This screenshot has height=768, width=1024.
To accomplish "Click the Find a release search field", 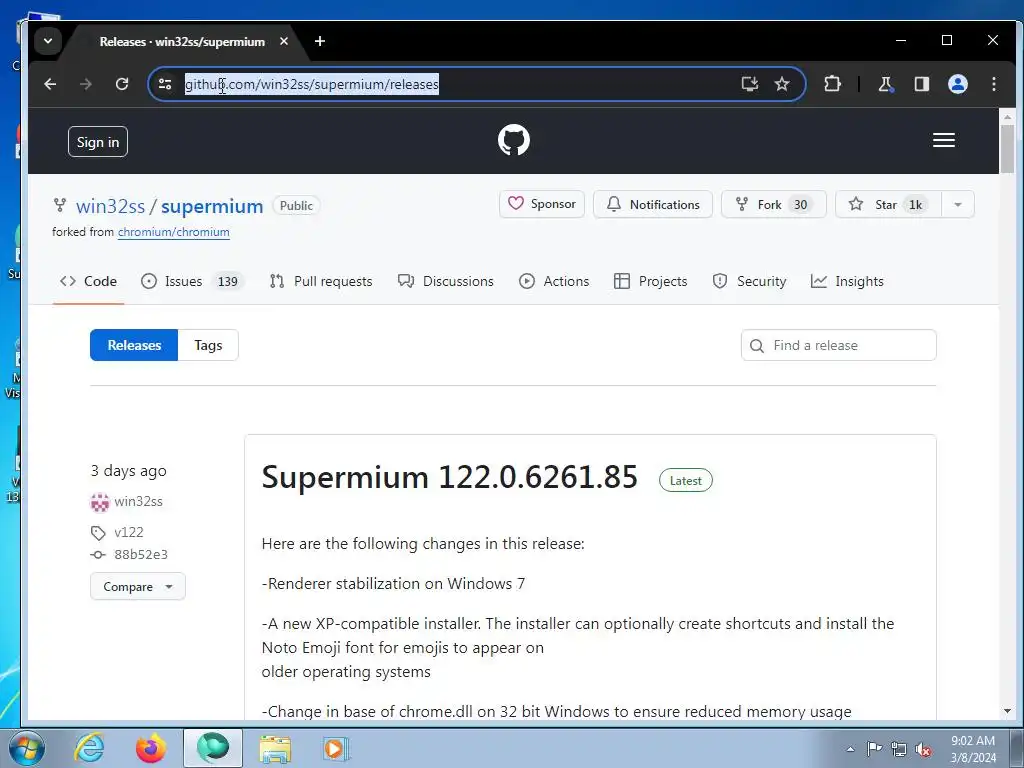I will [x=839, y=345].
